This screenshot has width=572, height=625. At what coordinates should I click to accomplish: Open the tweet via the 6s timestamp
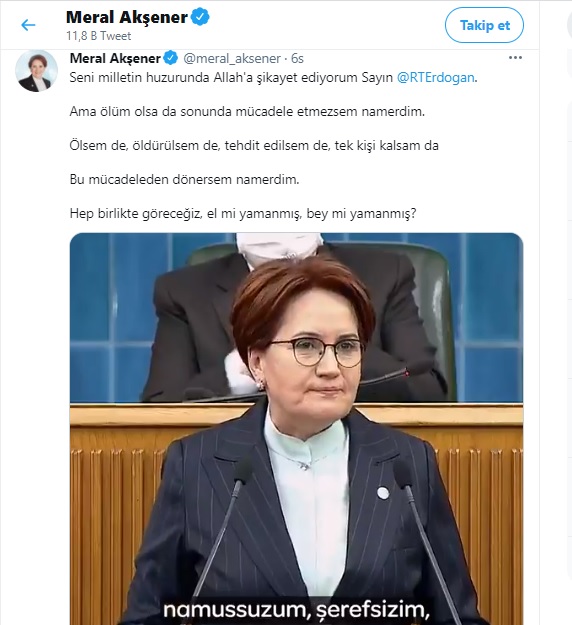[297, 59]
